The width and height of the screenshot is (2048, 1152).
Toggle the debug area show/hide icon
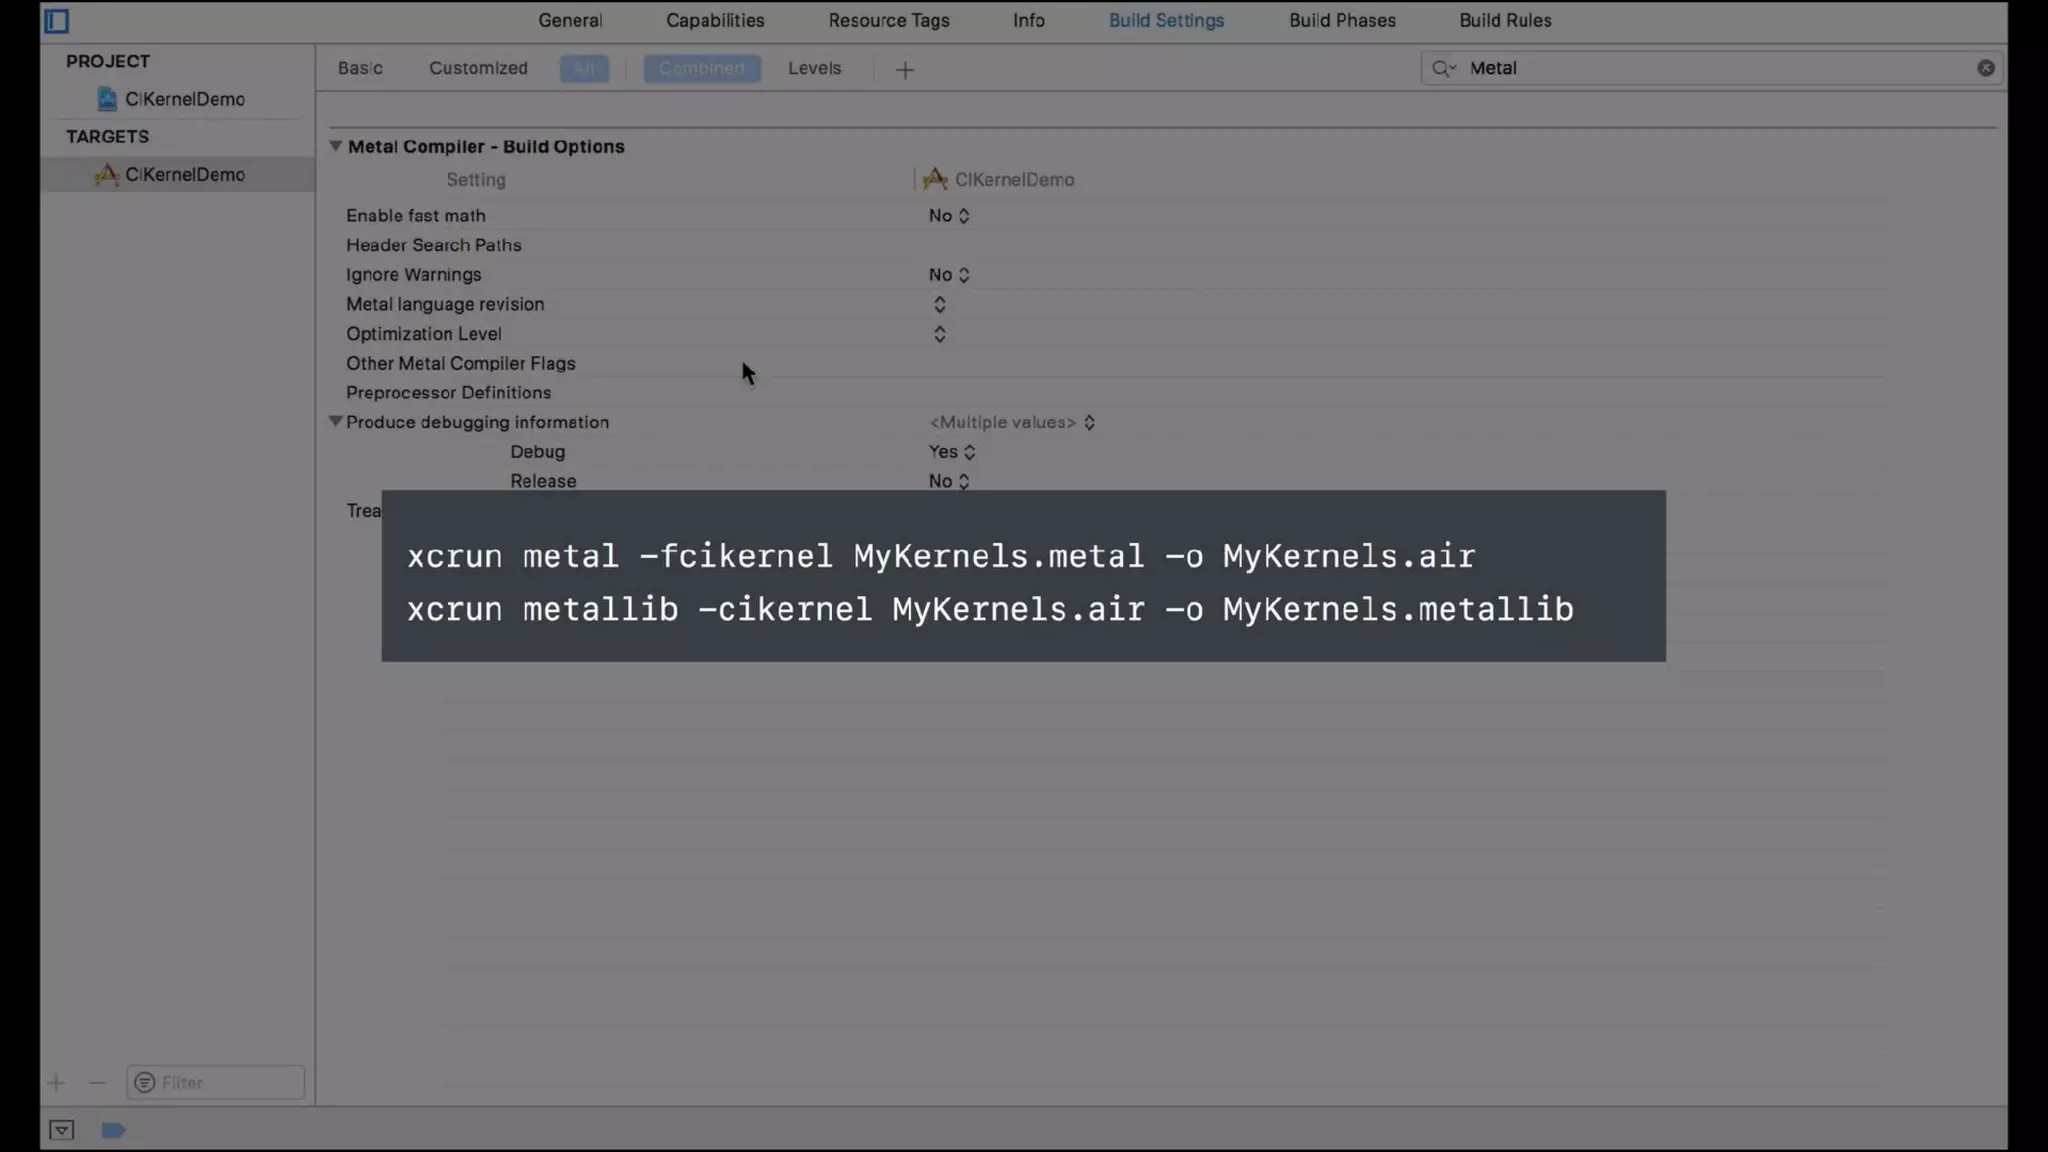[61, 1130]
